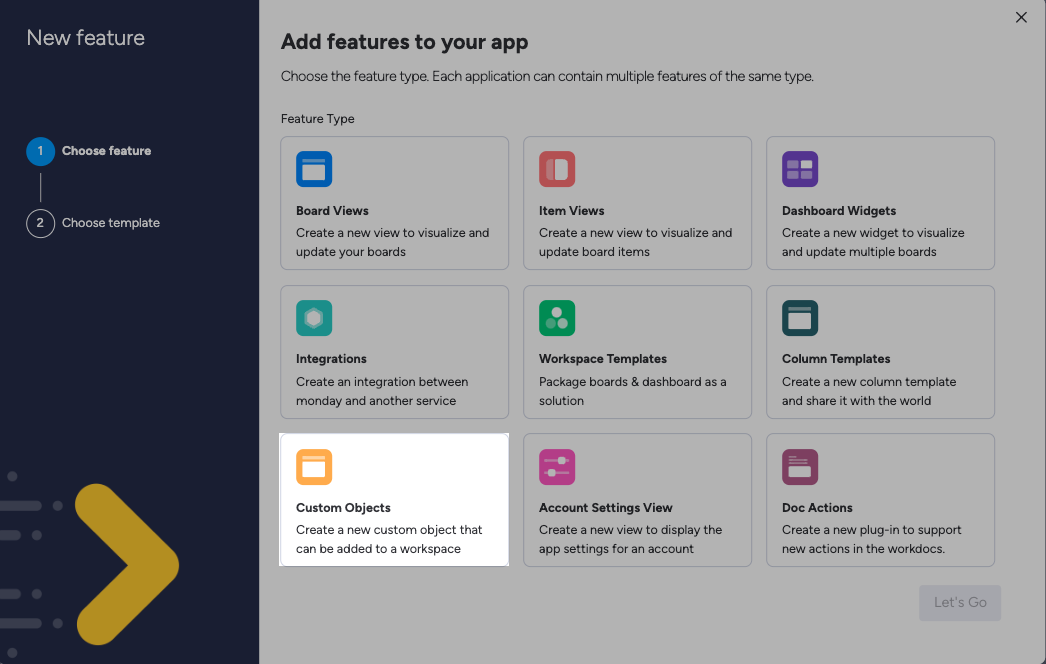Click the Custom Objects card title

pos(343,508)
